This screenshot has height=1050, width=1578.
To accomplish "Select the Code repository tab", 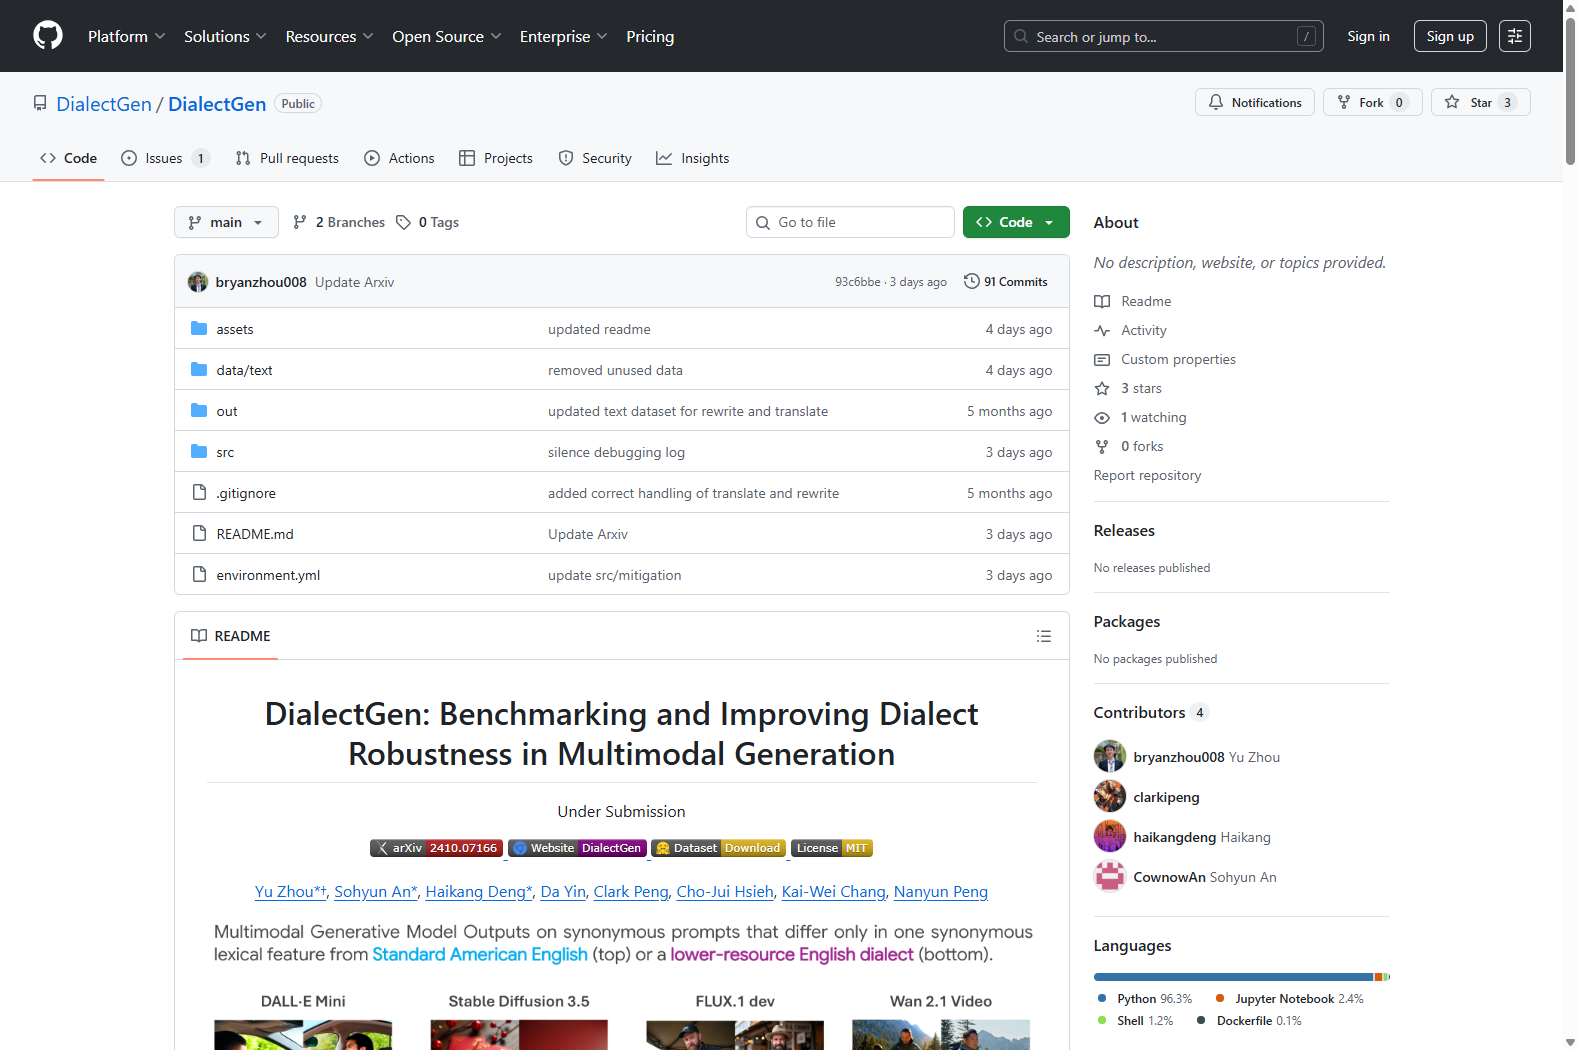I will (68, 158).
